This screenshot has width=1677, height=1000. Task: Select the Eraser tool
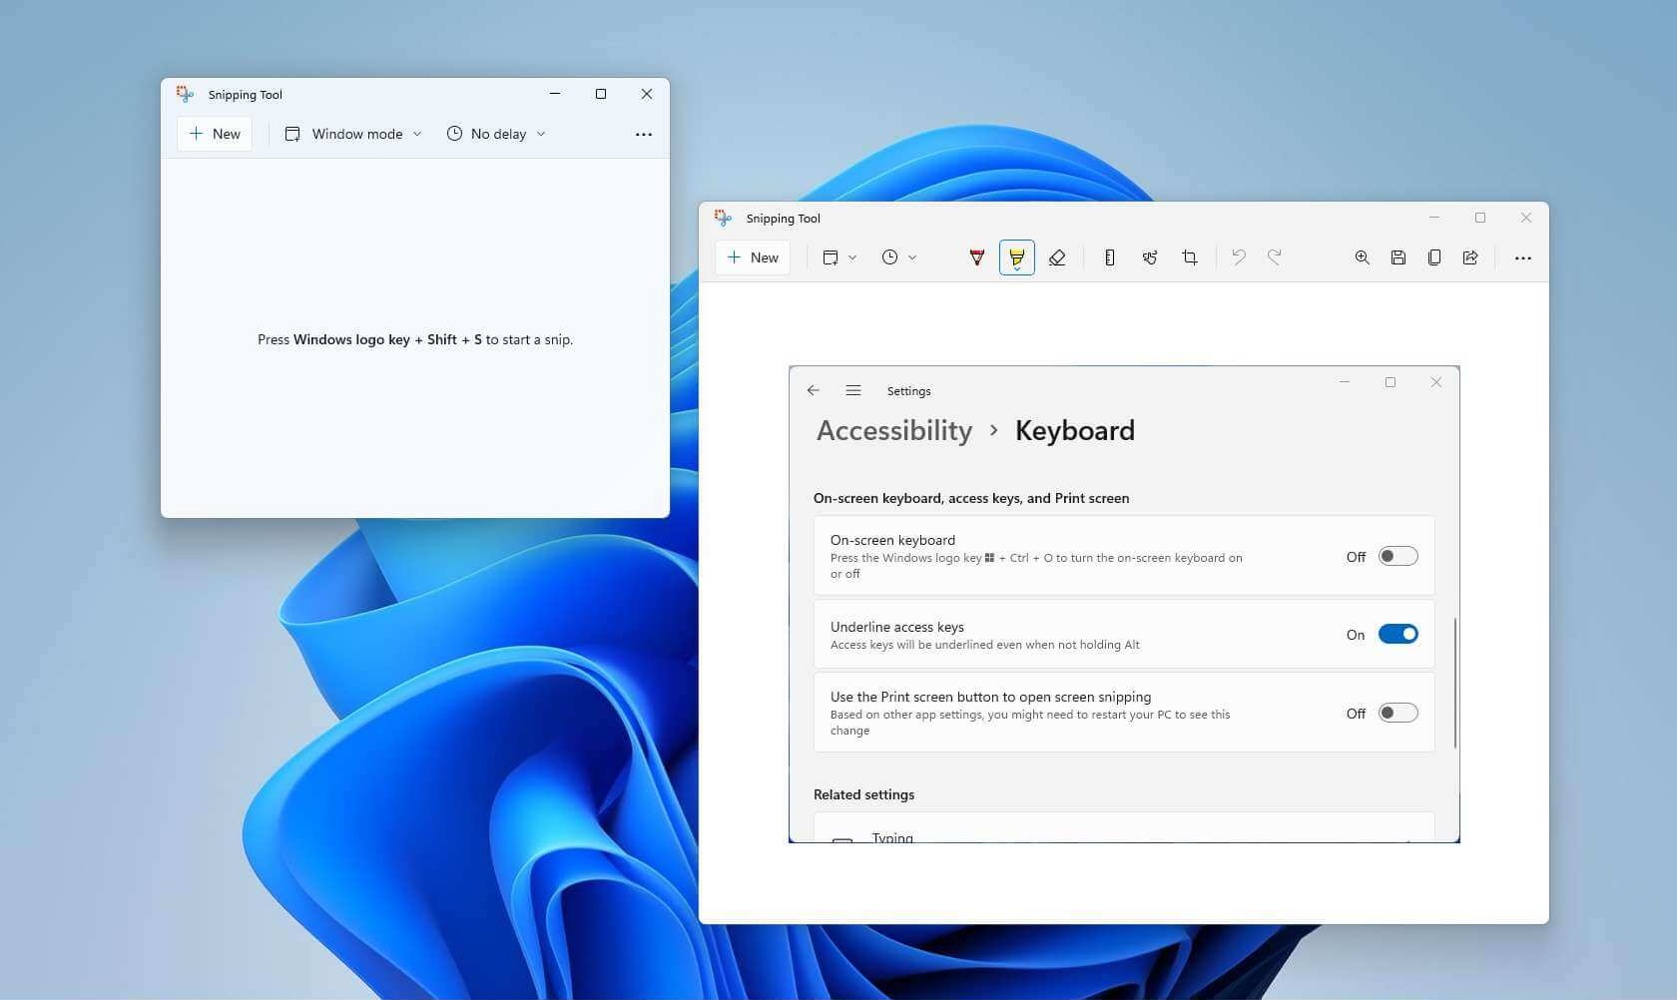pyautogui.click(x=1057, y=258)
